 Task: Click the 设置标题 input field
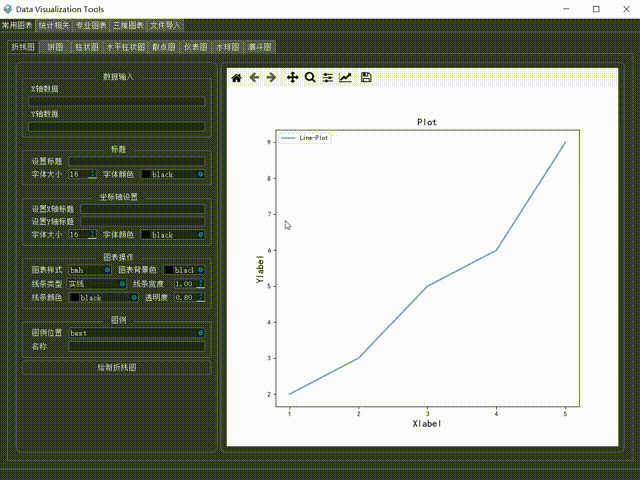137,161
